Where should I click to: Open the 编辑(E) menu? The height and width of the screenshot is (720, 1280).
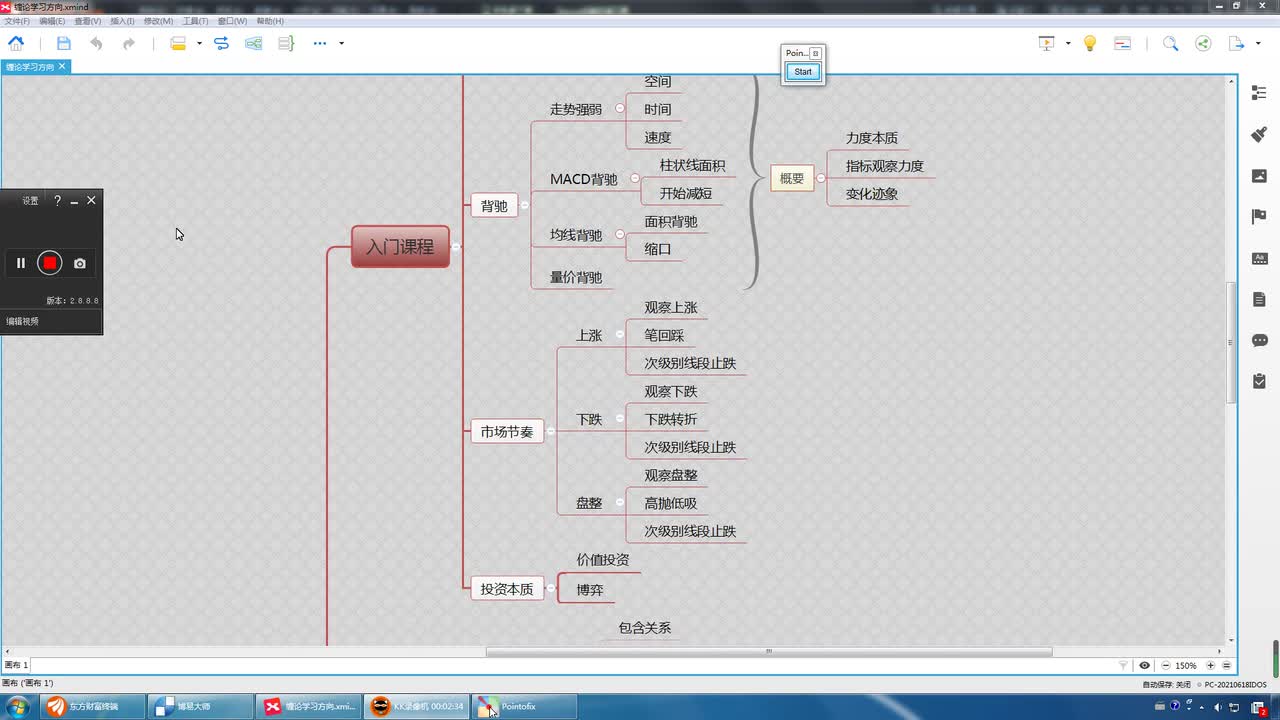pyautogui.click(x=52, y=21)
